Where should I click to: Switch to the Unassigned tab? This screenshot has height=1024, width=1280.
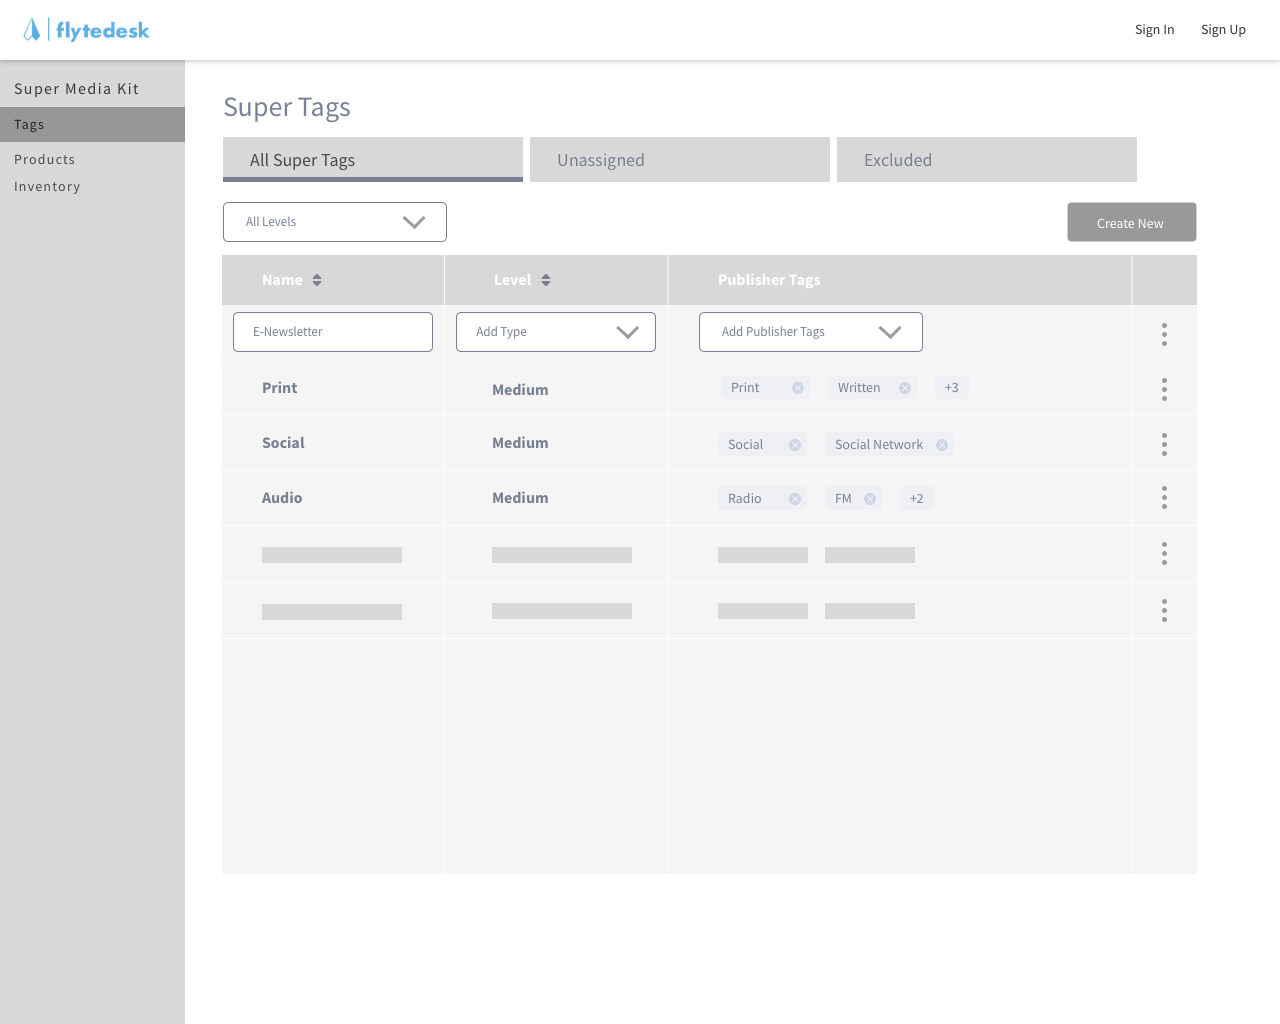click(680, 160)
